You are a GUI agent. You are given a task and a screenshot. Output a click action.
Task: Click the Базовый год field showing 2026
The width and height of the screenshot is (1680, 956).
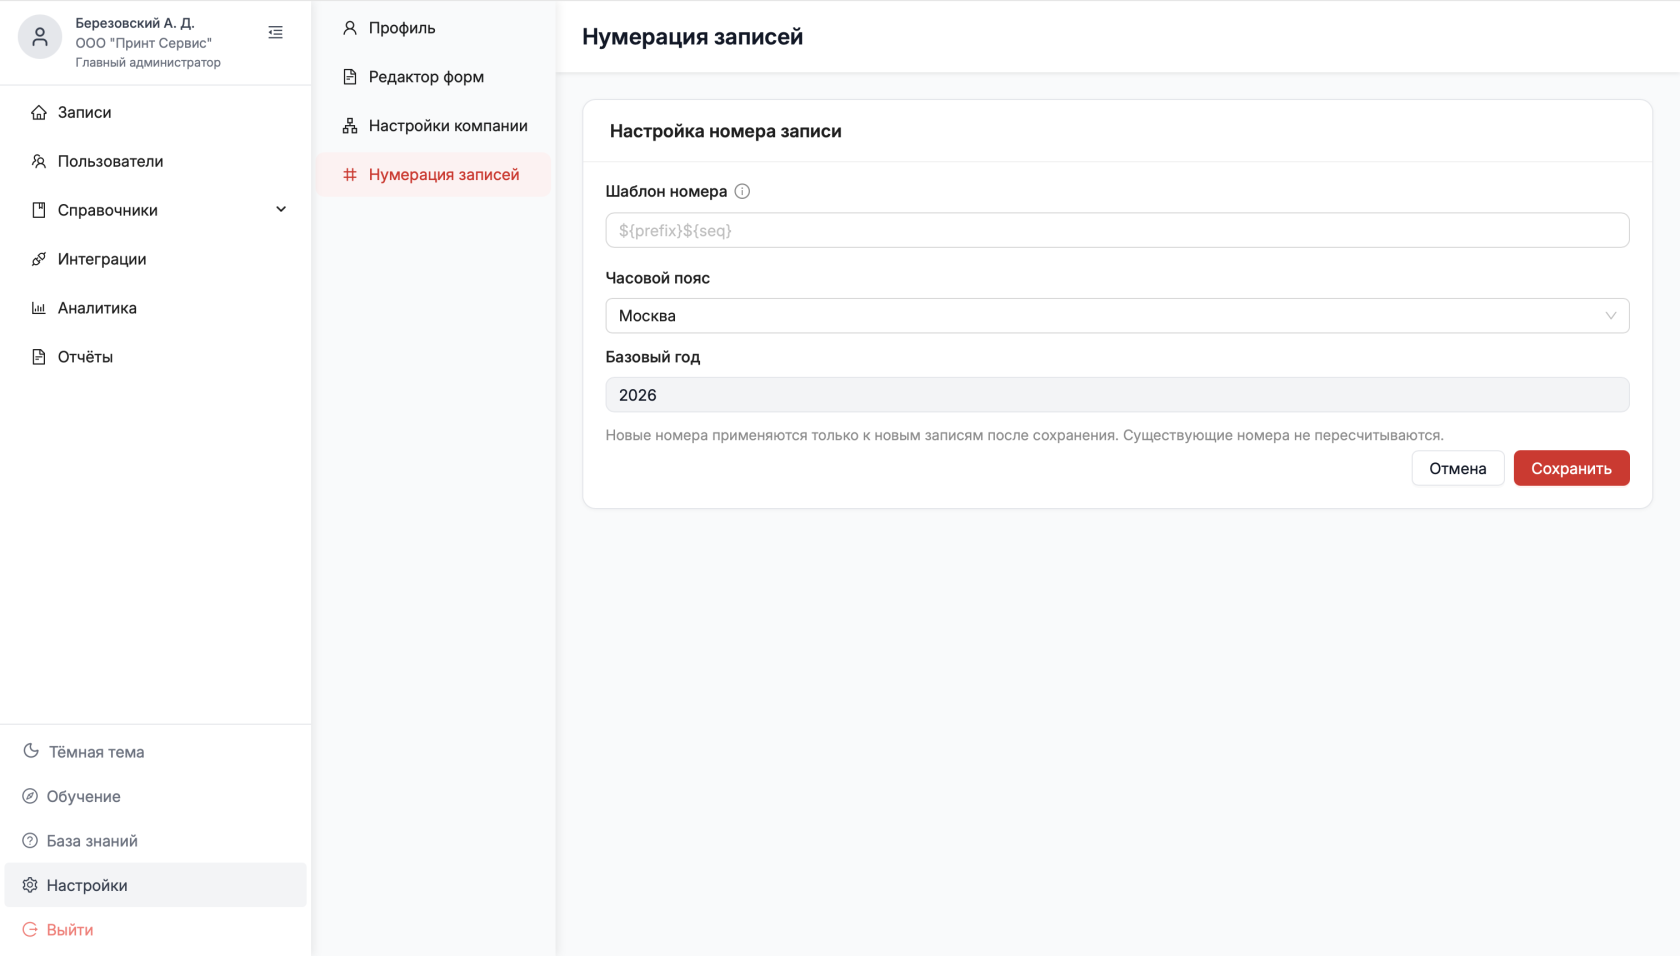(x=1117, y=395)
